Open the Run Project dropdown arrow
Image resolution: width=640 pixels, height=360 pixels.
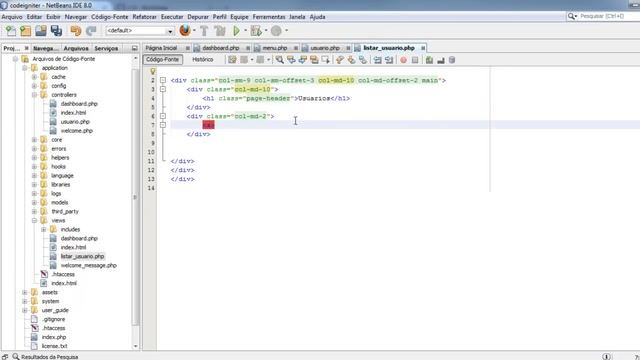[x=245, y=31]
